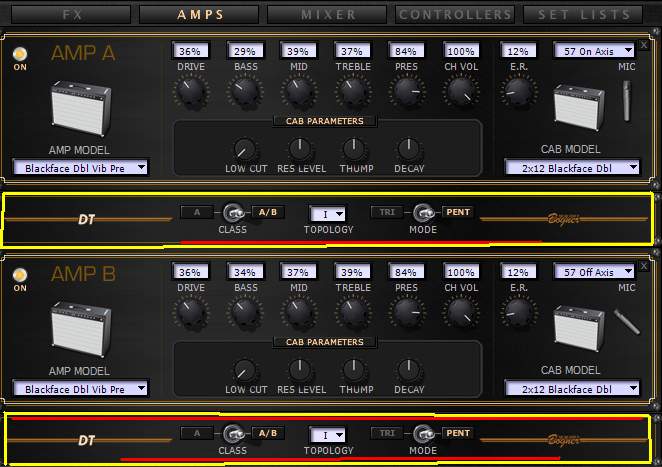Click the Amp A DECAY knob
This screenshot has height=467, width=662.
(409, 149)
